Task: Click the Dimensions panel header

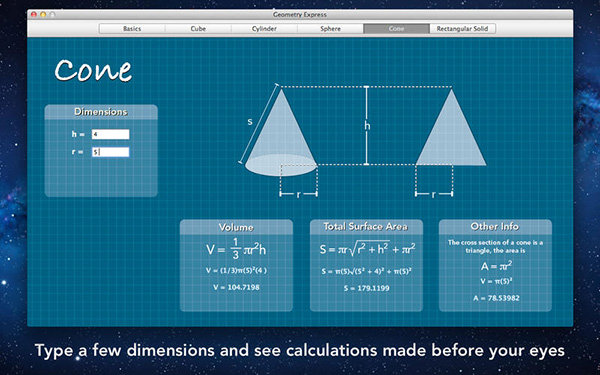Action: (101, 112)
